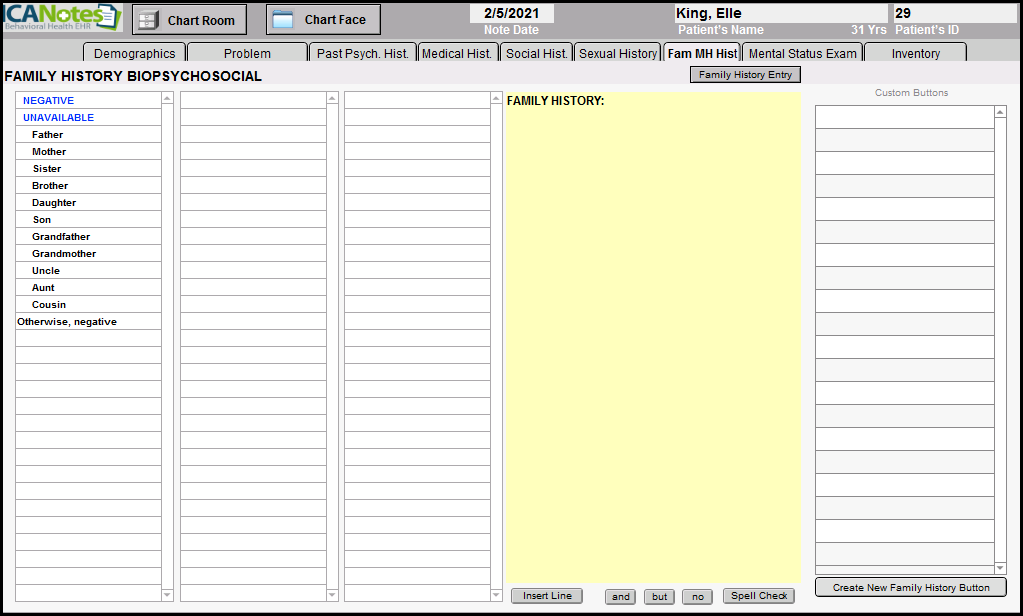Open the Chart Room cabinet icon
Viewport: 1023px width, 616px height.
pos(148,20)
